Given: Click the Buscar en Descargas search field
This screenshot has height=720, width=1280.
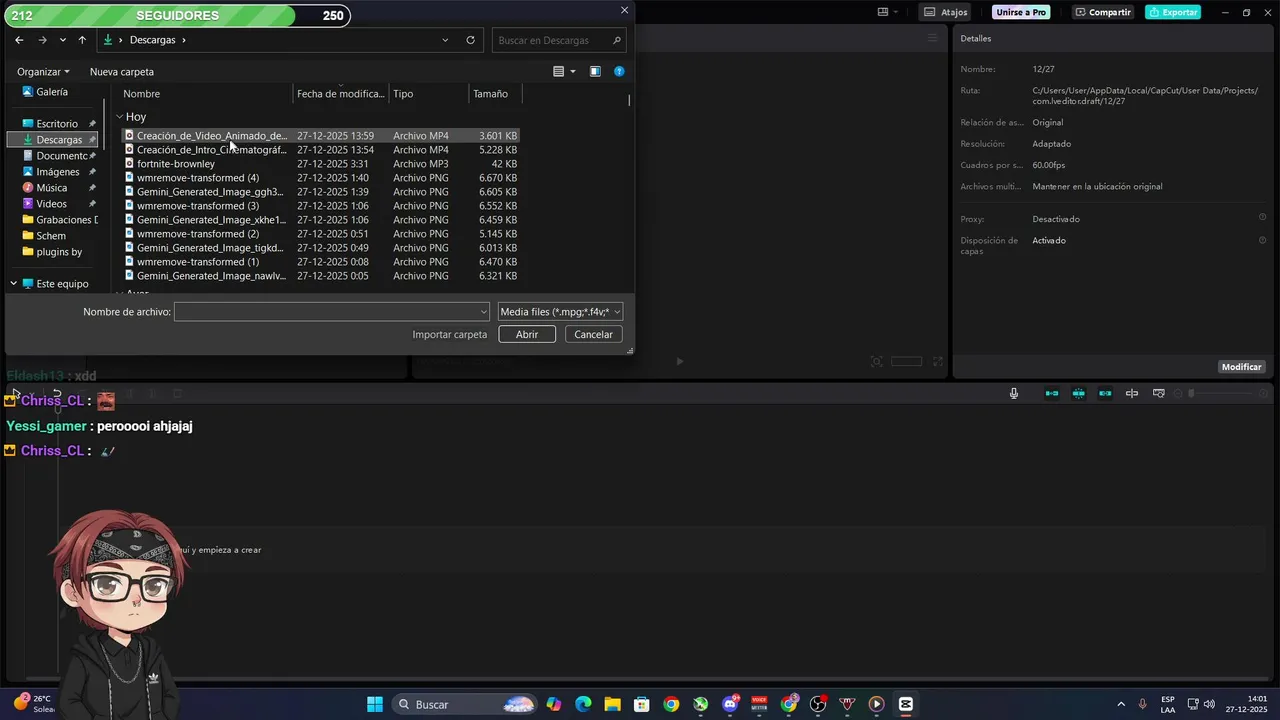Looking at the screenshot, I should point(559,40).
